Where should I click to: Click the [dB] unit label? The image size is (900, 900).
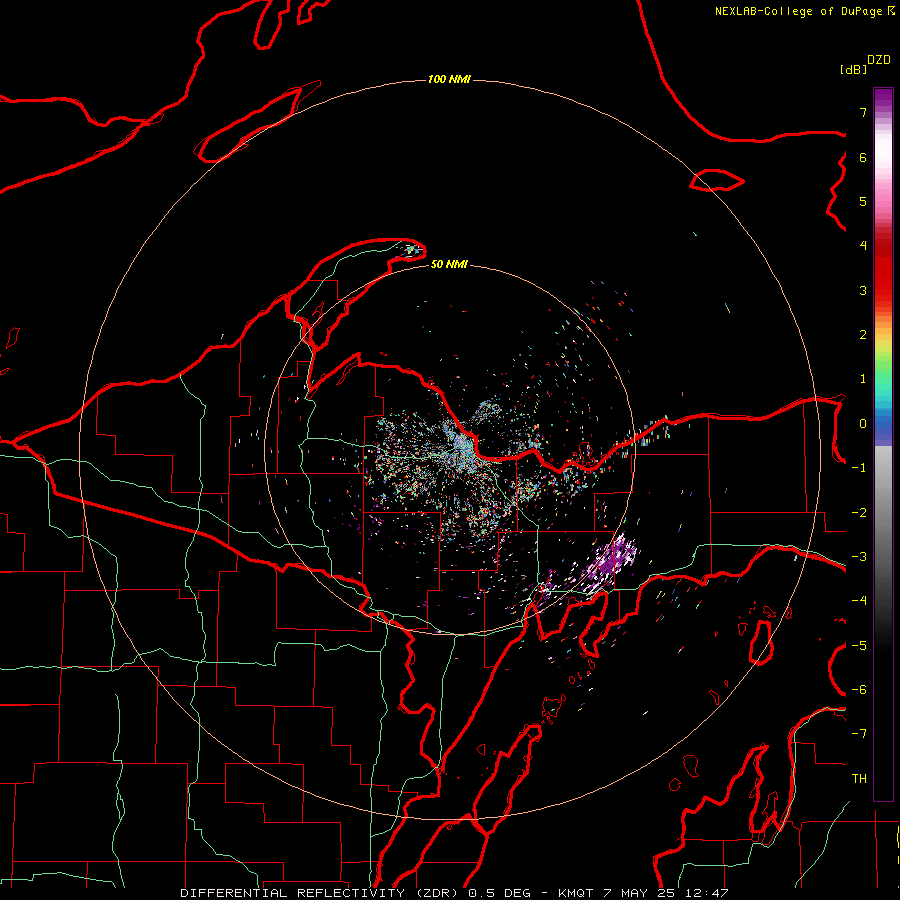853,69
